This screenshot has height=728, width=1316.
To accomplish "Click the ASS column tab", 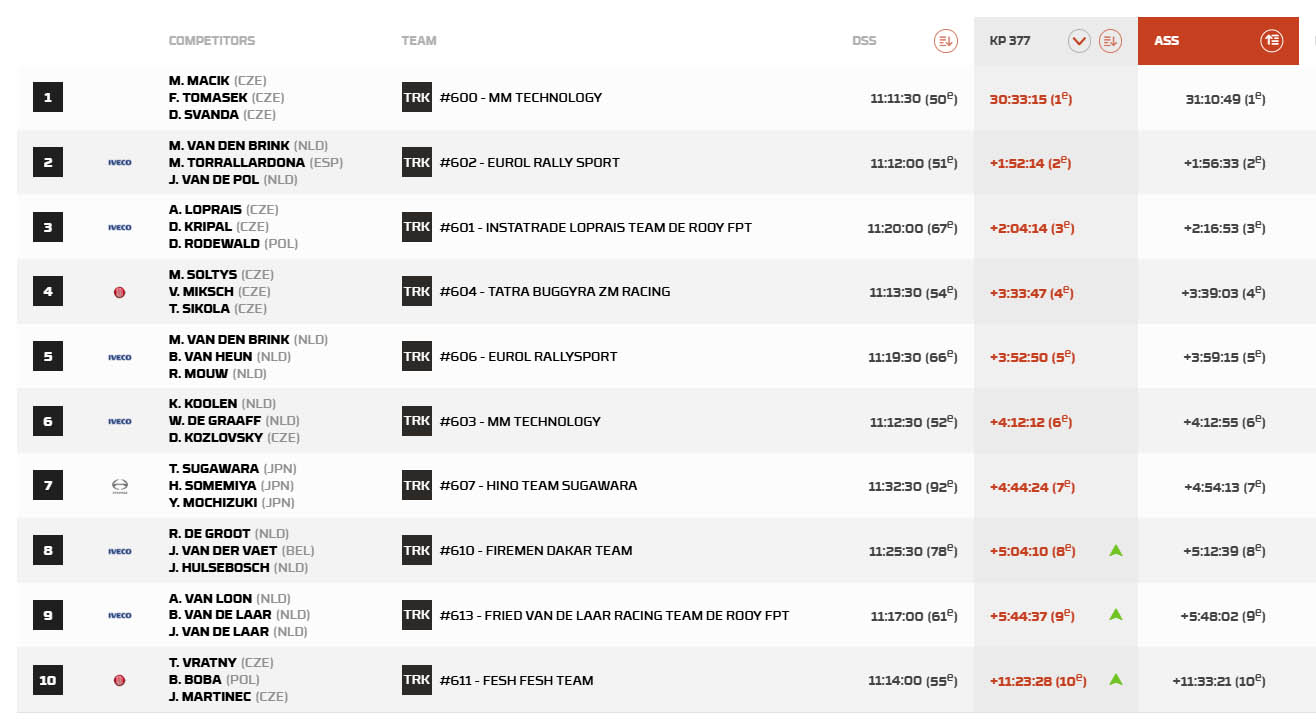I will pos(1167,41).
